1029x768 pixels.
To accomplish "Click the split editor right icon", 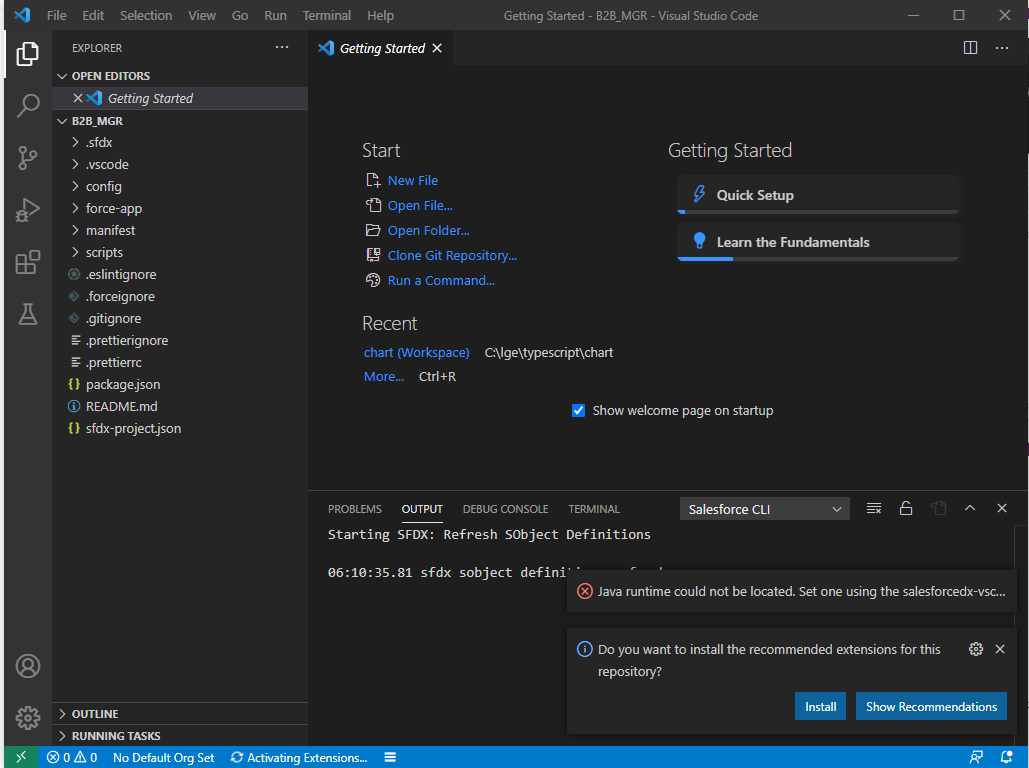I will 970,48.
